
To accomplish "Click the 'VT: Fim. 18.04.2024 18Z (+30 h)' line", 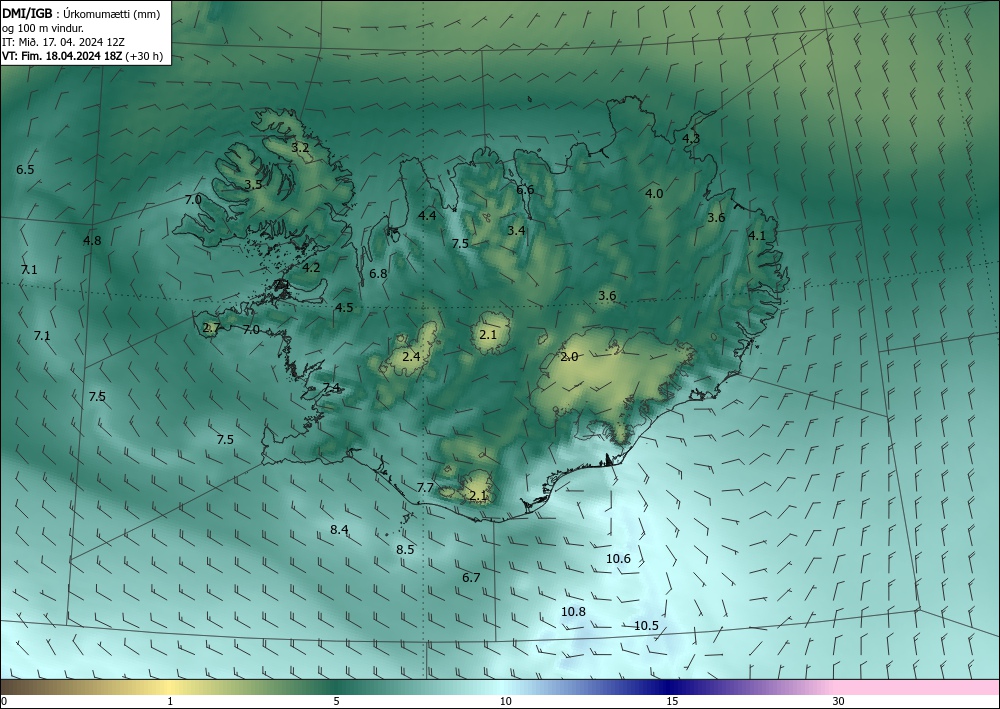I will pyautogui.click(x=82, y=56).
